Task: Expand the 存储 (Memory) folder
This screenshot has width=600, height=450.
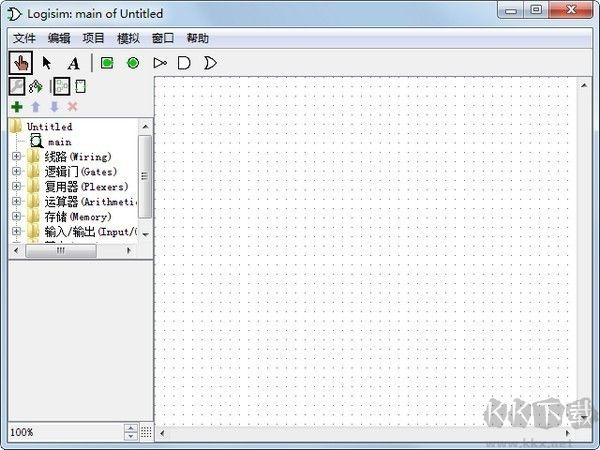Action: 16,216
